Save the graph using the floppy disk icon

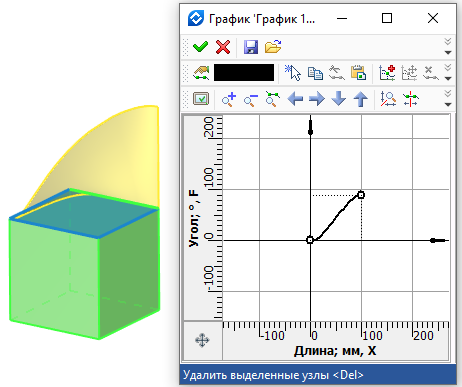tap(251, 47)
